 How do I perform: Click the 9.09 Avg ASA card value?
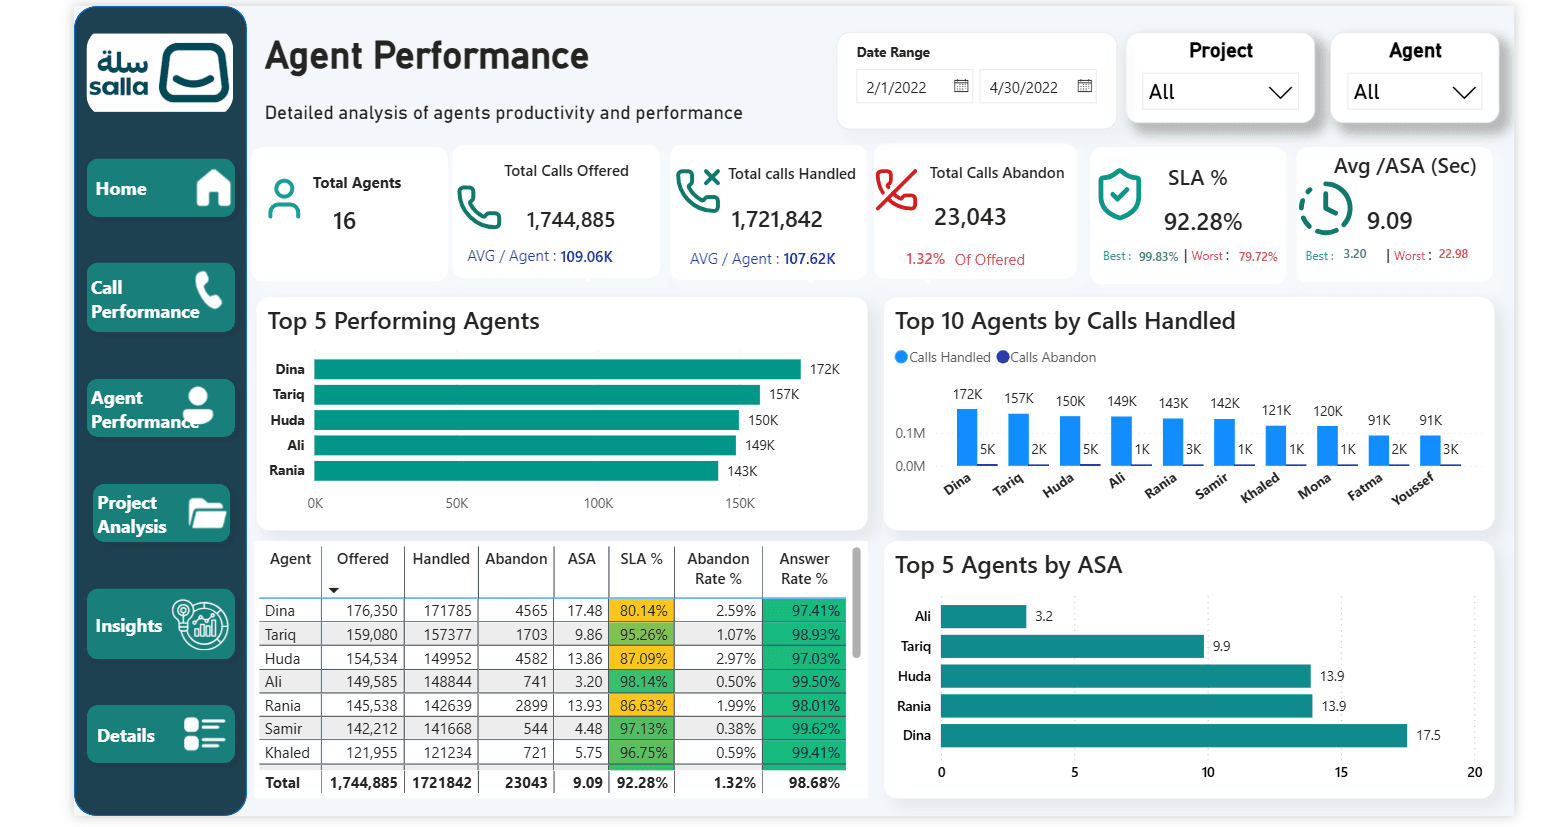tap(1389, 221)
